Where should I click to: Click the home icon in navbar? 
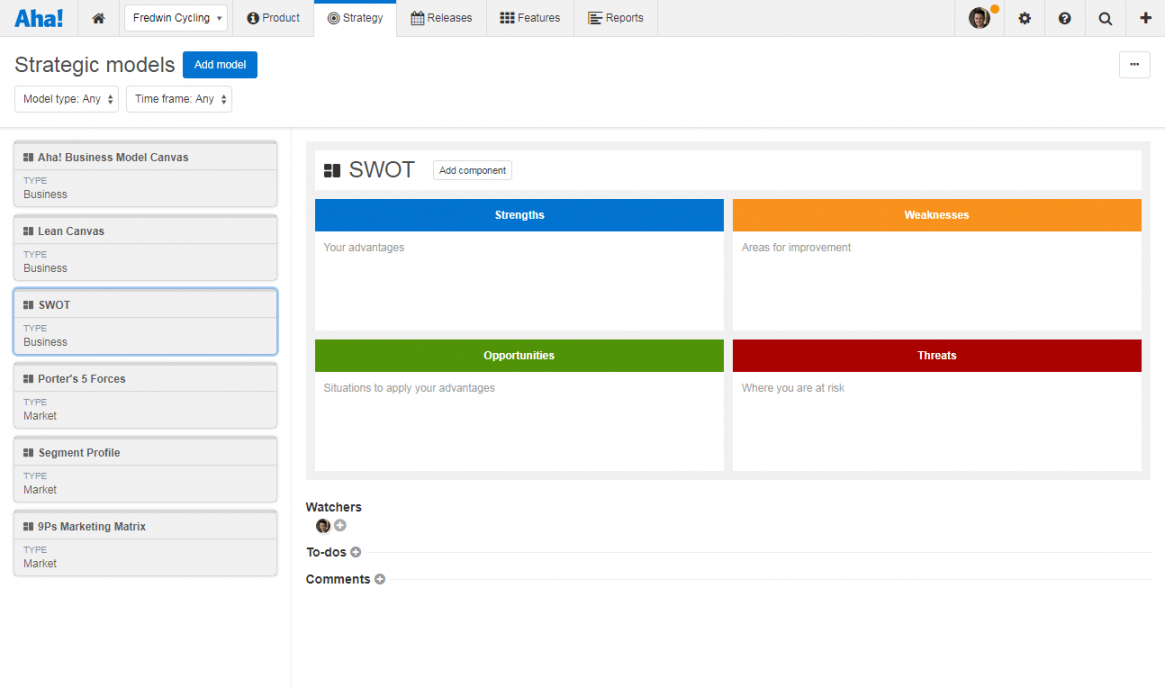click(98, 18)
